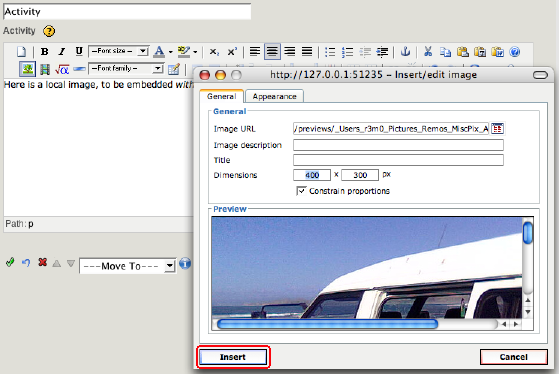
Task: Click the Paste from Word icon
Action: [497, 52]
